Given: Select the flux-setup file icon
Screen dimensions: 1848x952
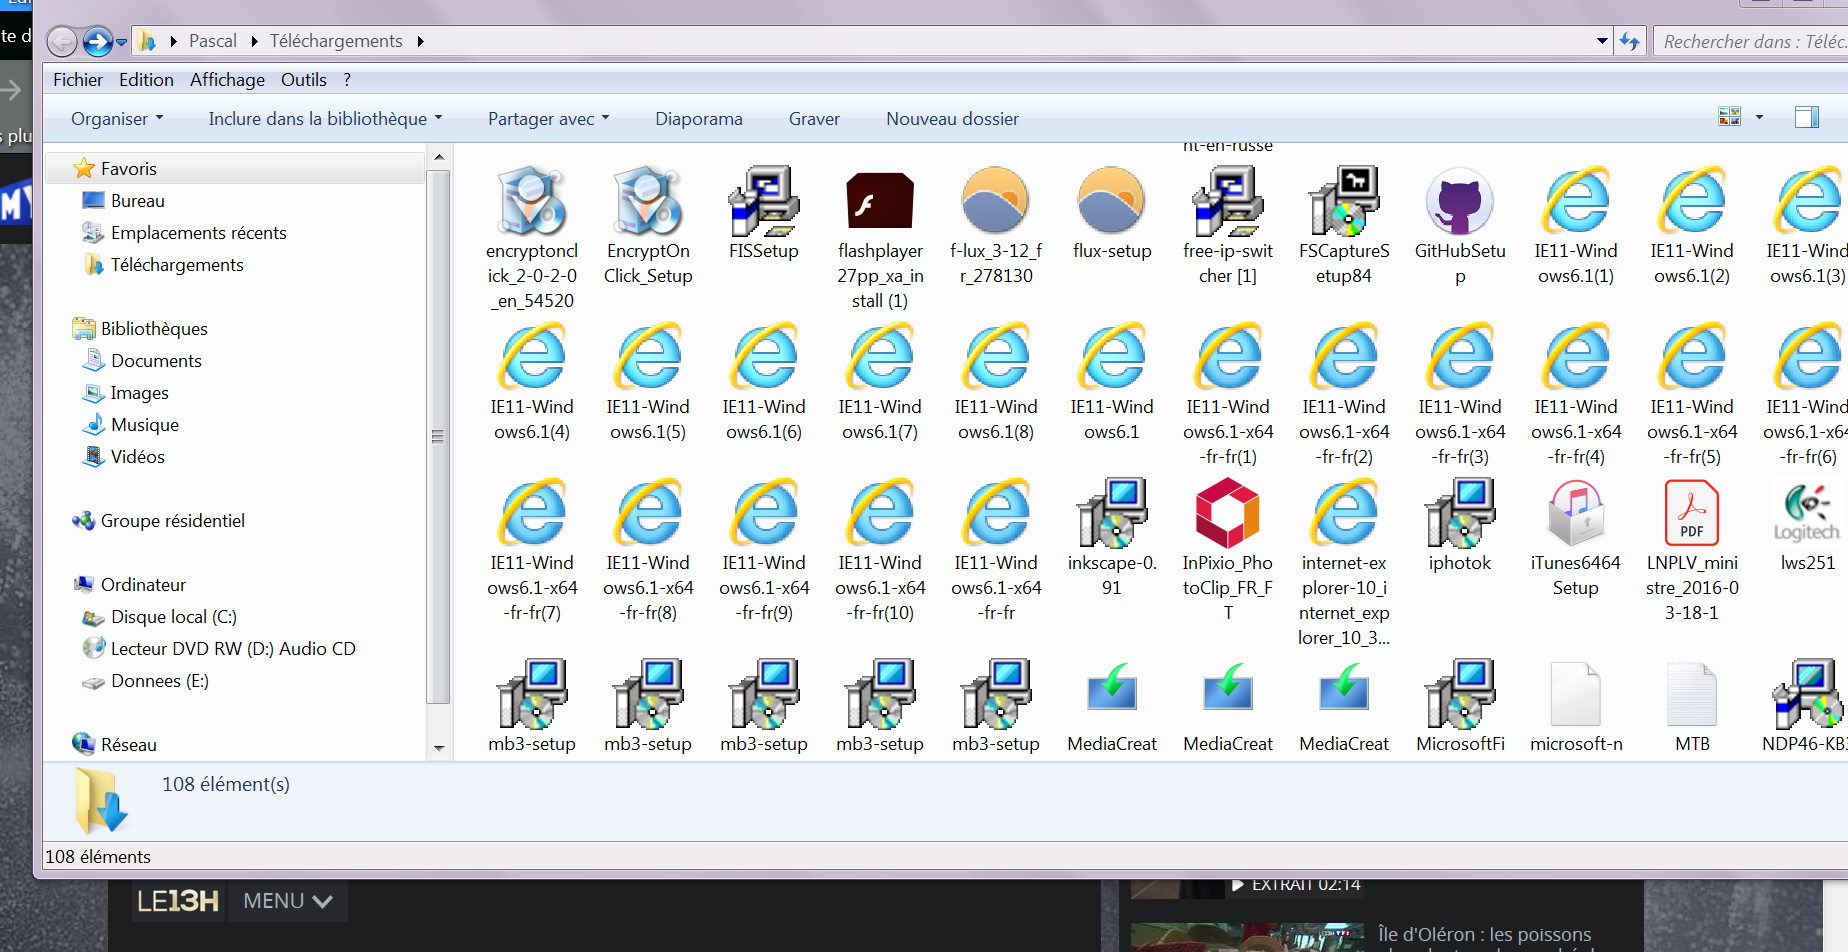Looking at the screenshot, I should click(1112, 201).
